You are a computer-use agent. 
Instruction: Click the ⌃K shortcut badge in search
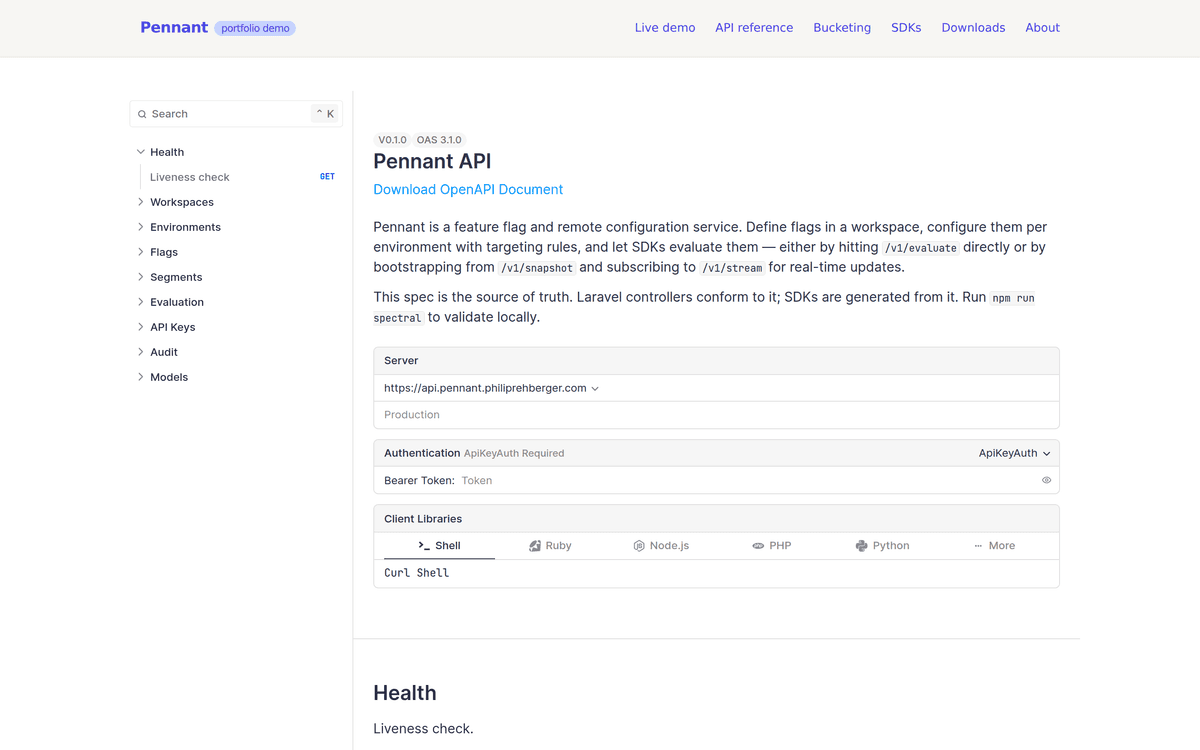325,114
